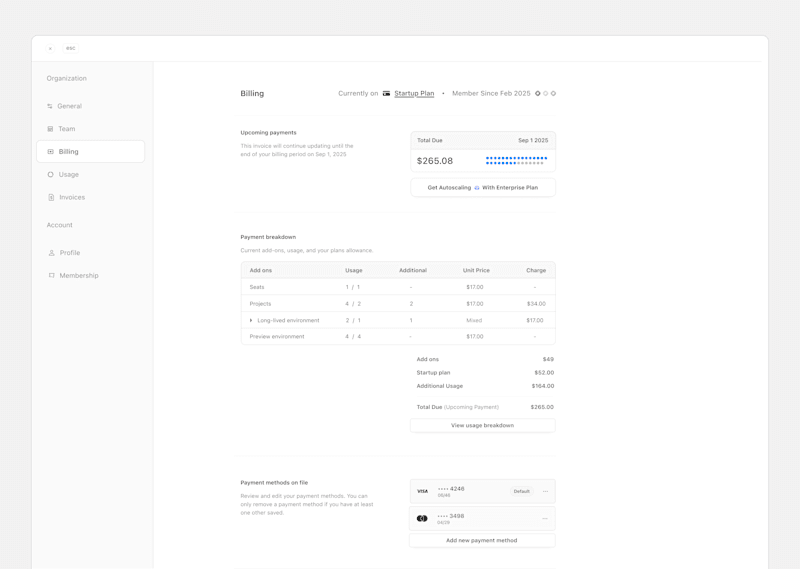Click the blue autoscaling icon
The width and height of the screenshot is (800, 569).
pos(477,188)
